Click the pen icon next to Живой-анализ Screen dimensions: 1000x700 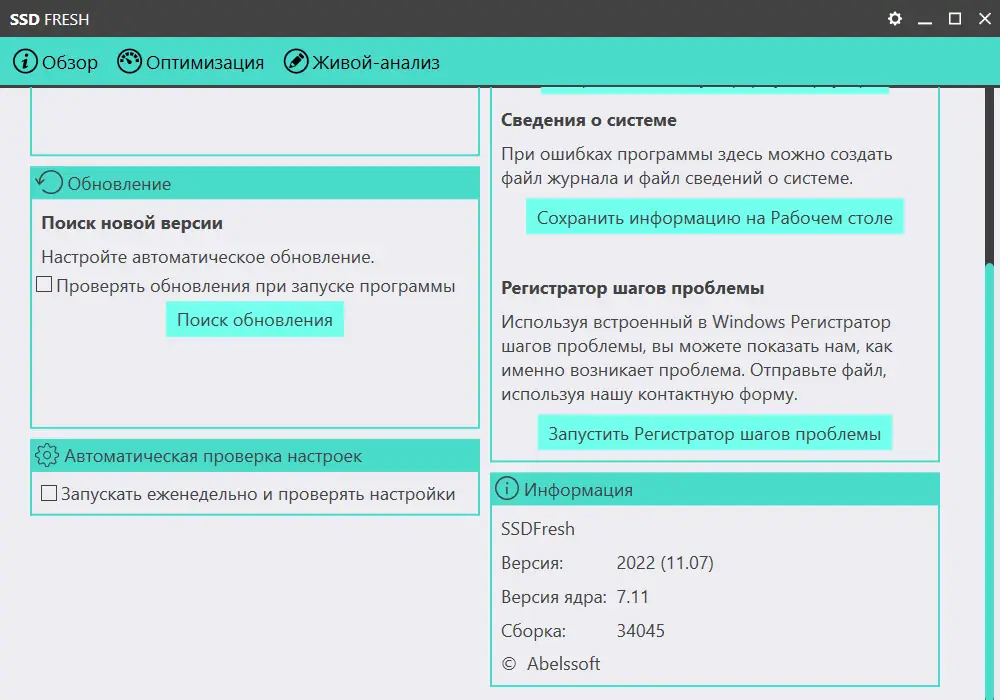[x=297, y=61]
